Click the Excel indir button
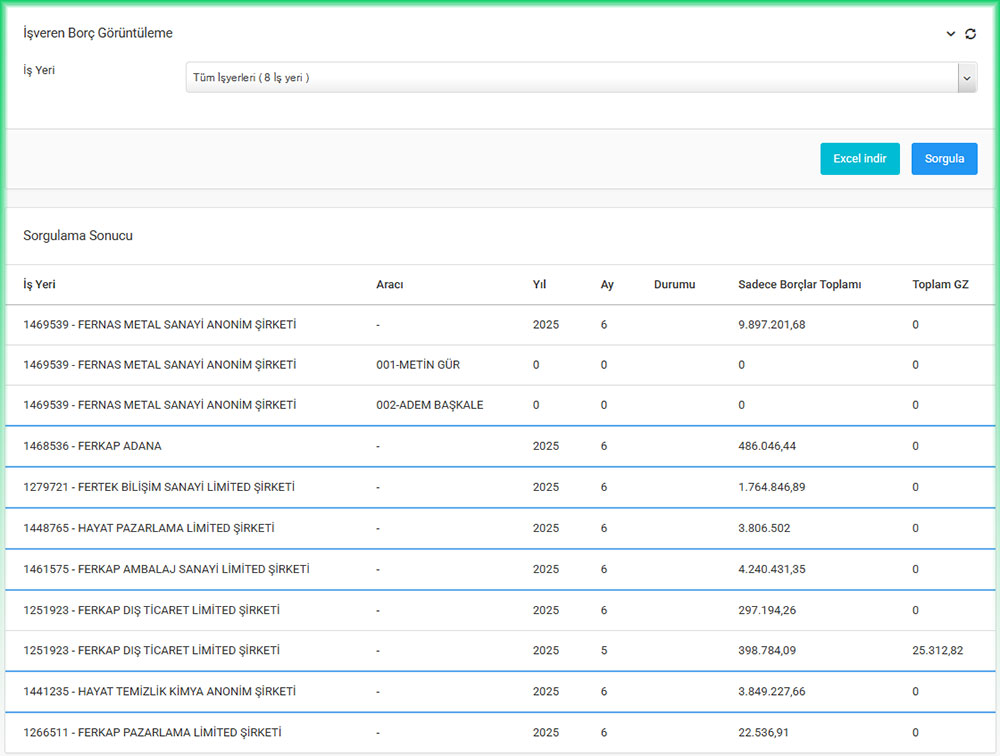 tap(860, 159)
